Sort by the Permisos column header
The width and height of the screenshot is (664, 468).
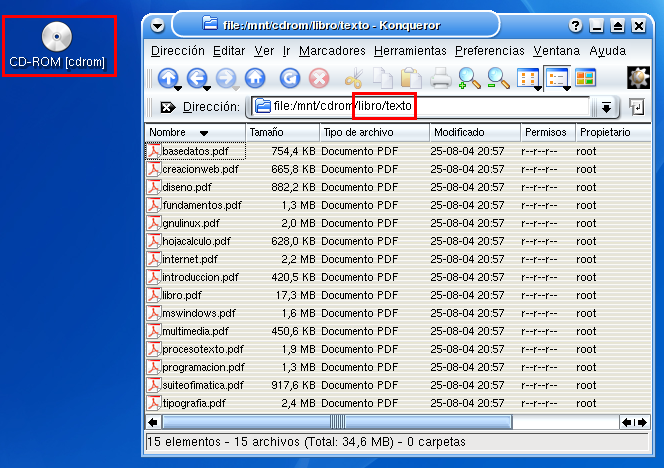click(548, 132)
